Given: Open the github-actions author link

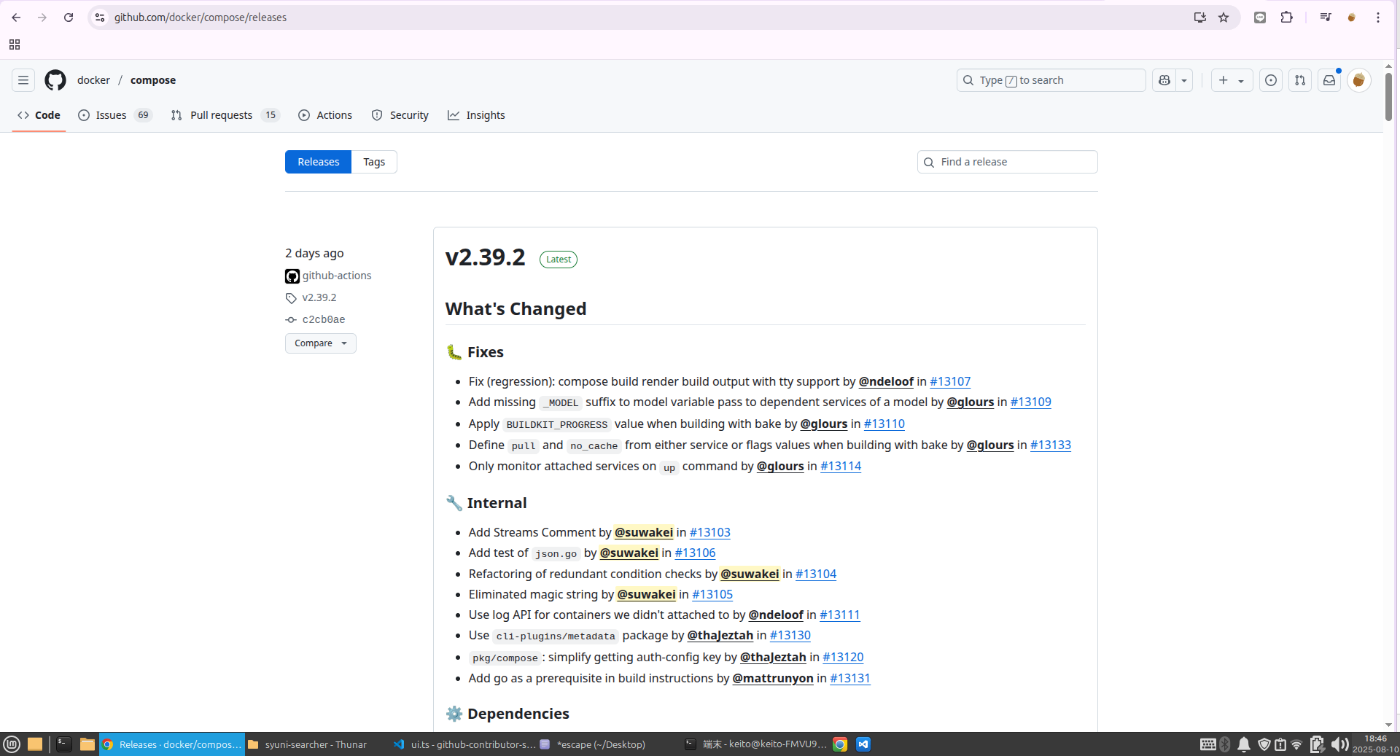Looking at the screenshot, I should (x=337, y=276).
